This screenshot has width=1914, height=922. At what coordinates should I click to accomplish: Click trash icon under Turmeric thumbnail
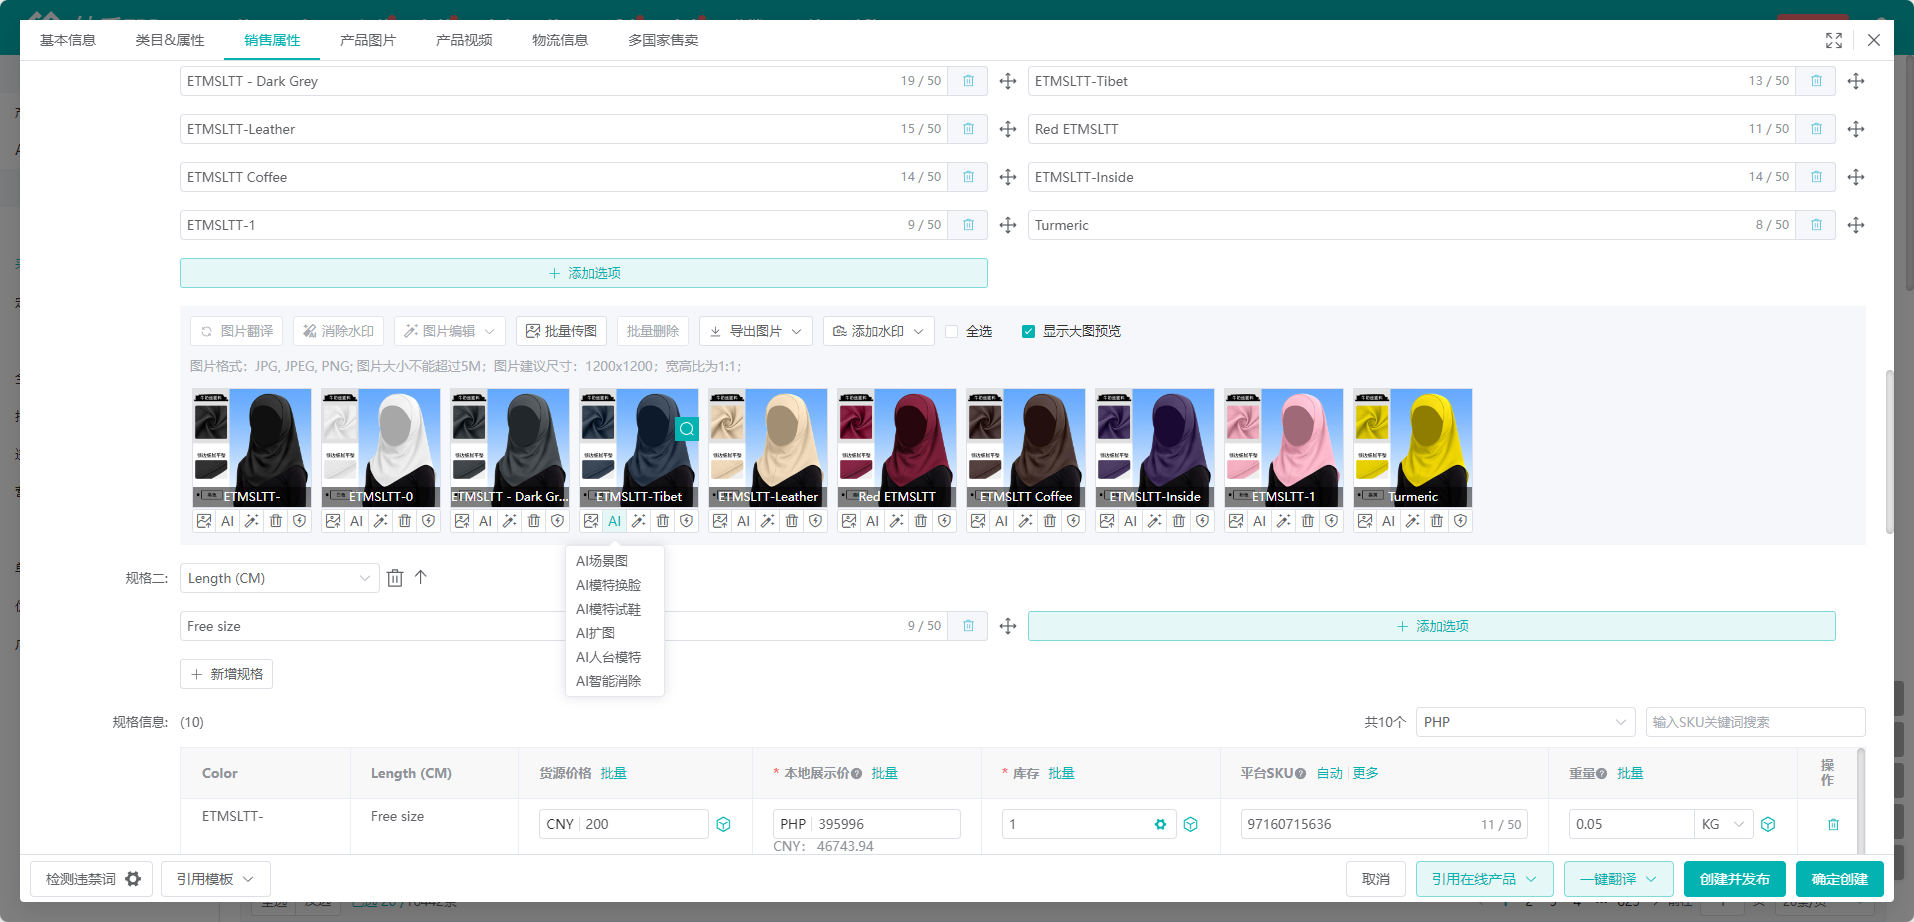pos(1437,521)
